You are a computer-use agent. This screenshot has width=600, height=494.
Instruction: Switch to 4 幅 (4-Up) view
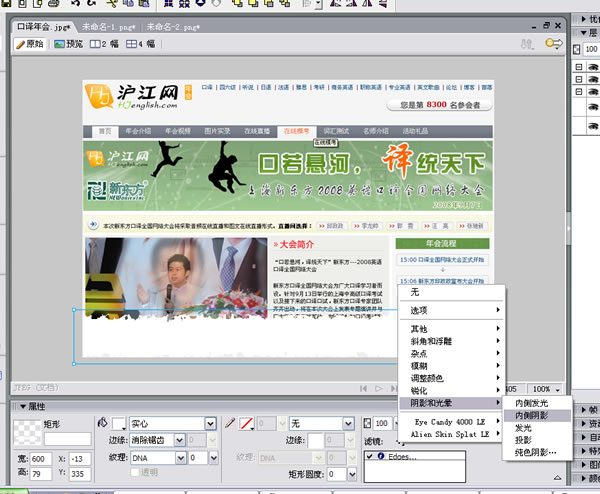[140, 44]
